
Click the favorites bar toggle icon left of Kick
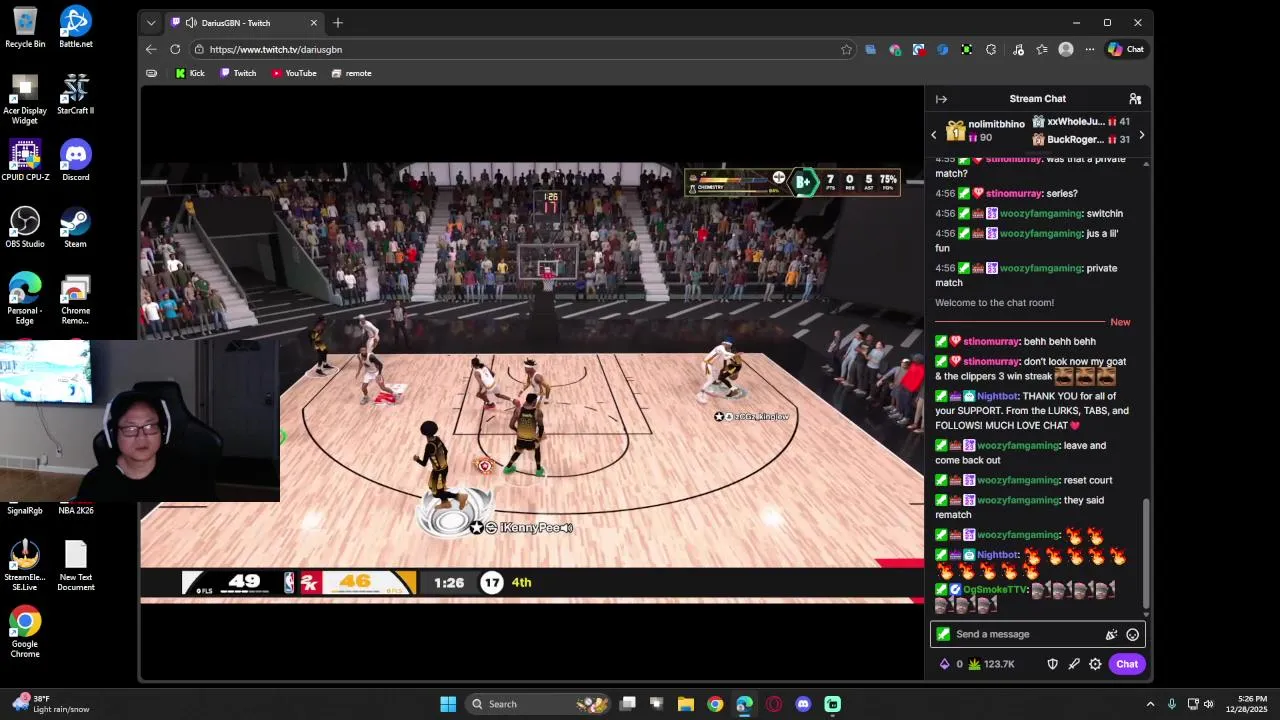151,73
